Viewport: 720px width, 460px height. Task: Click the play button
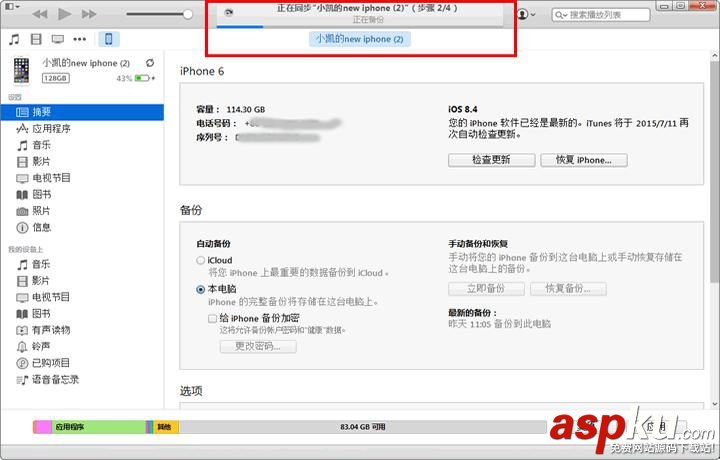click(64, 14)
